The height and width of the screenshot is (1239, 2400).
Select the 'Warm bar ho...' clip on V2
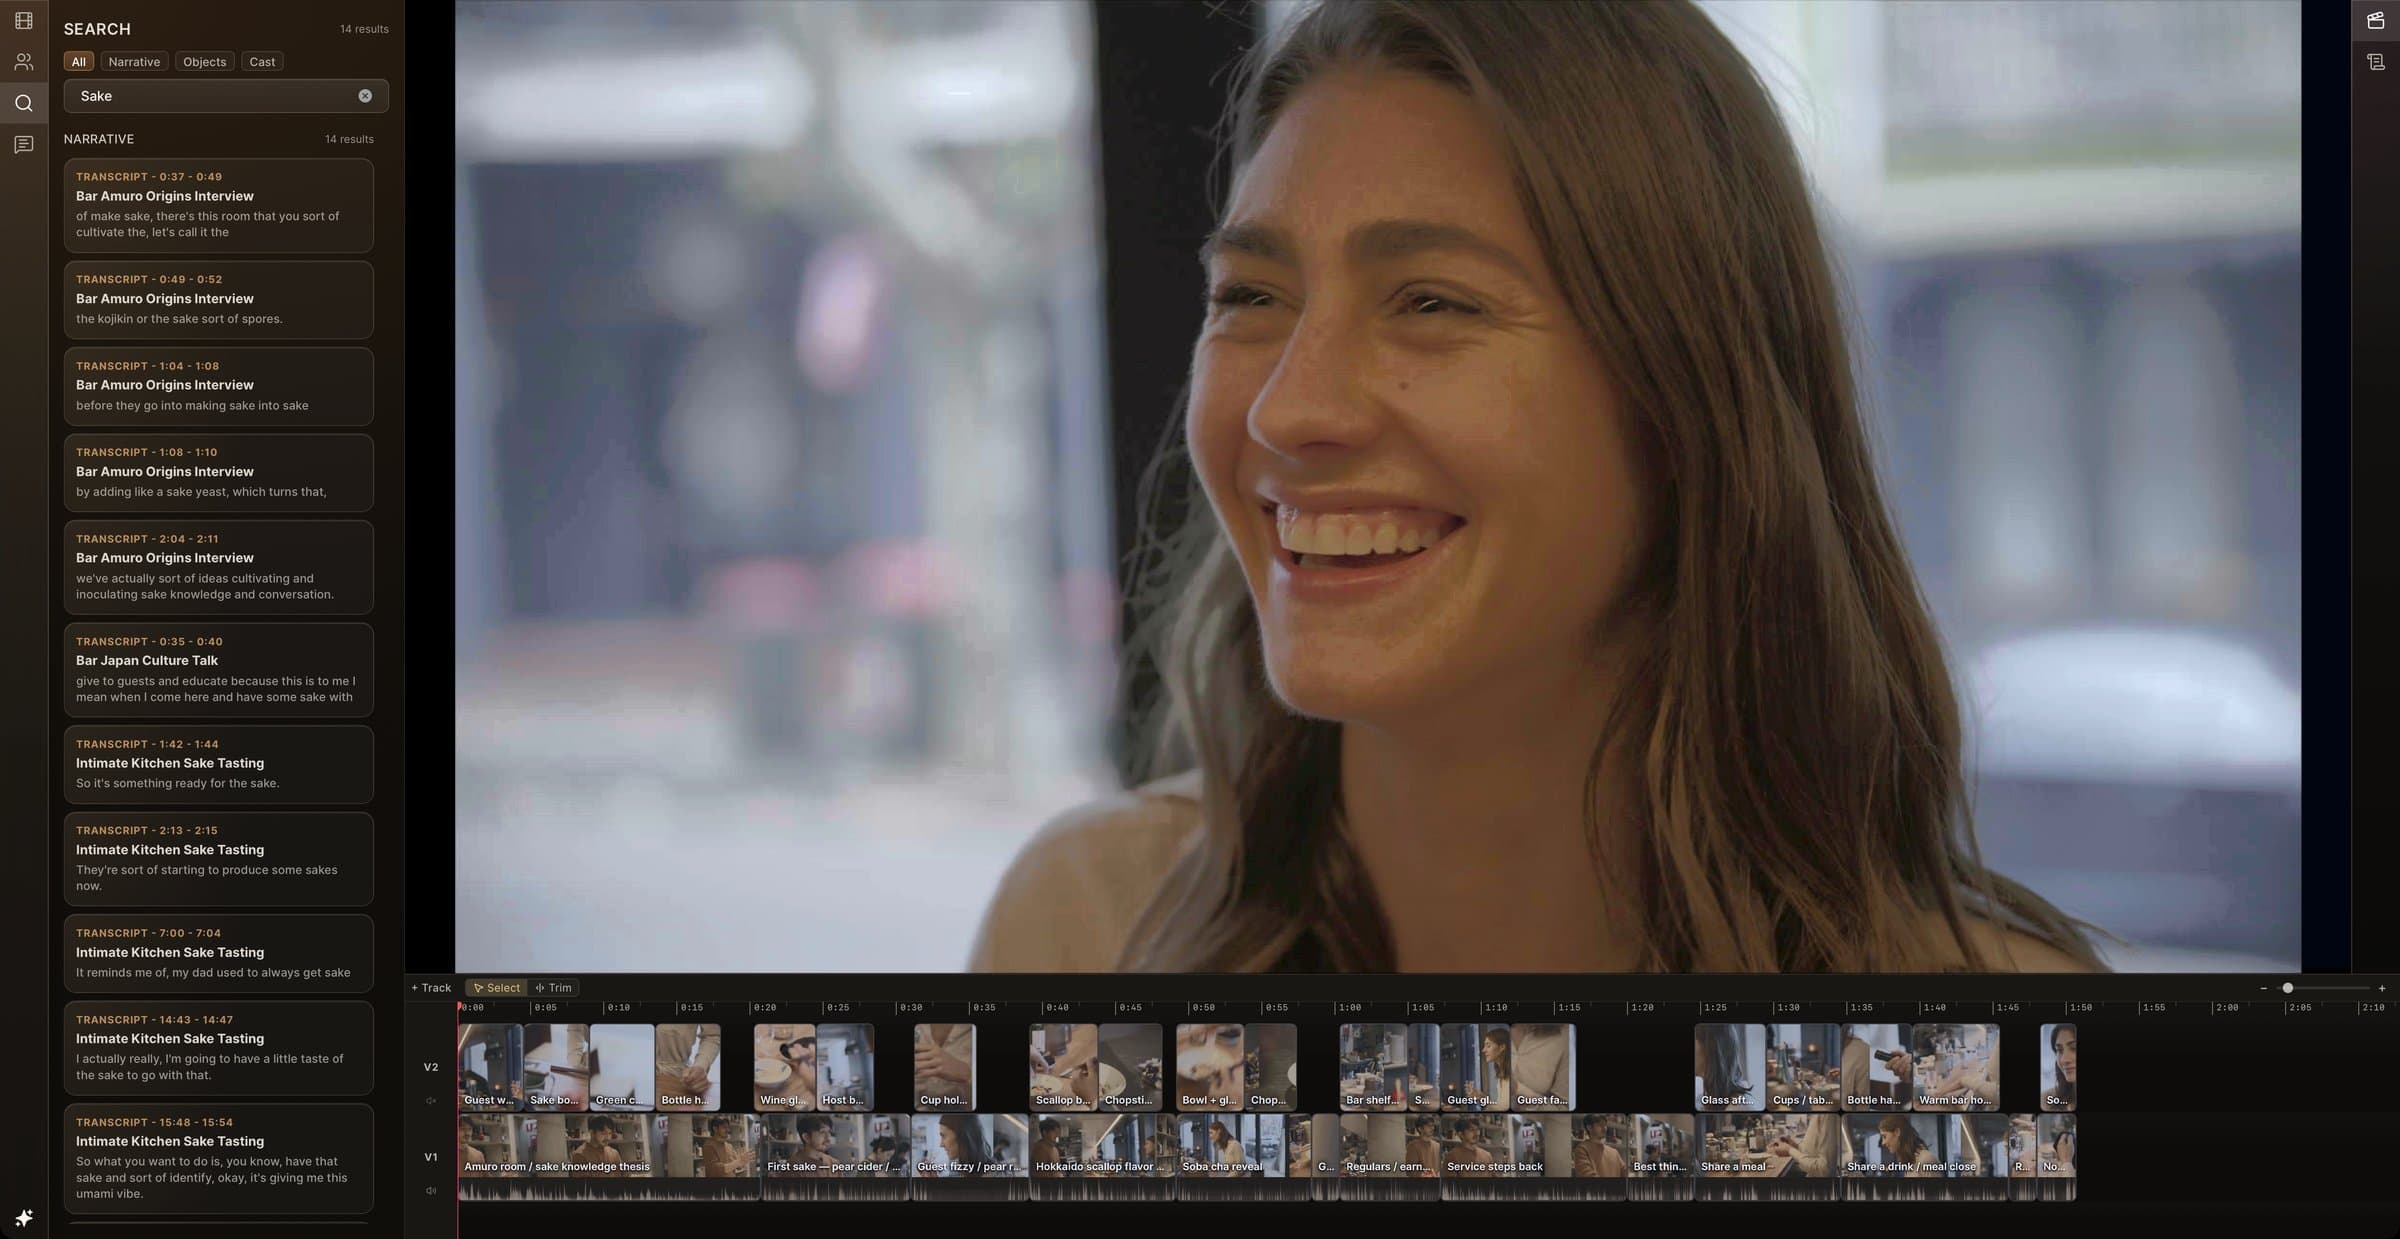pyautogui.click(x=1956, y=1066)
